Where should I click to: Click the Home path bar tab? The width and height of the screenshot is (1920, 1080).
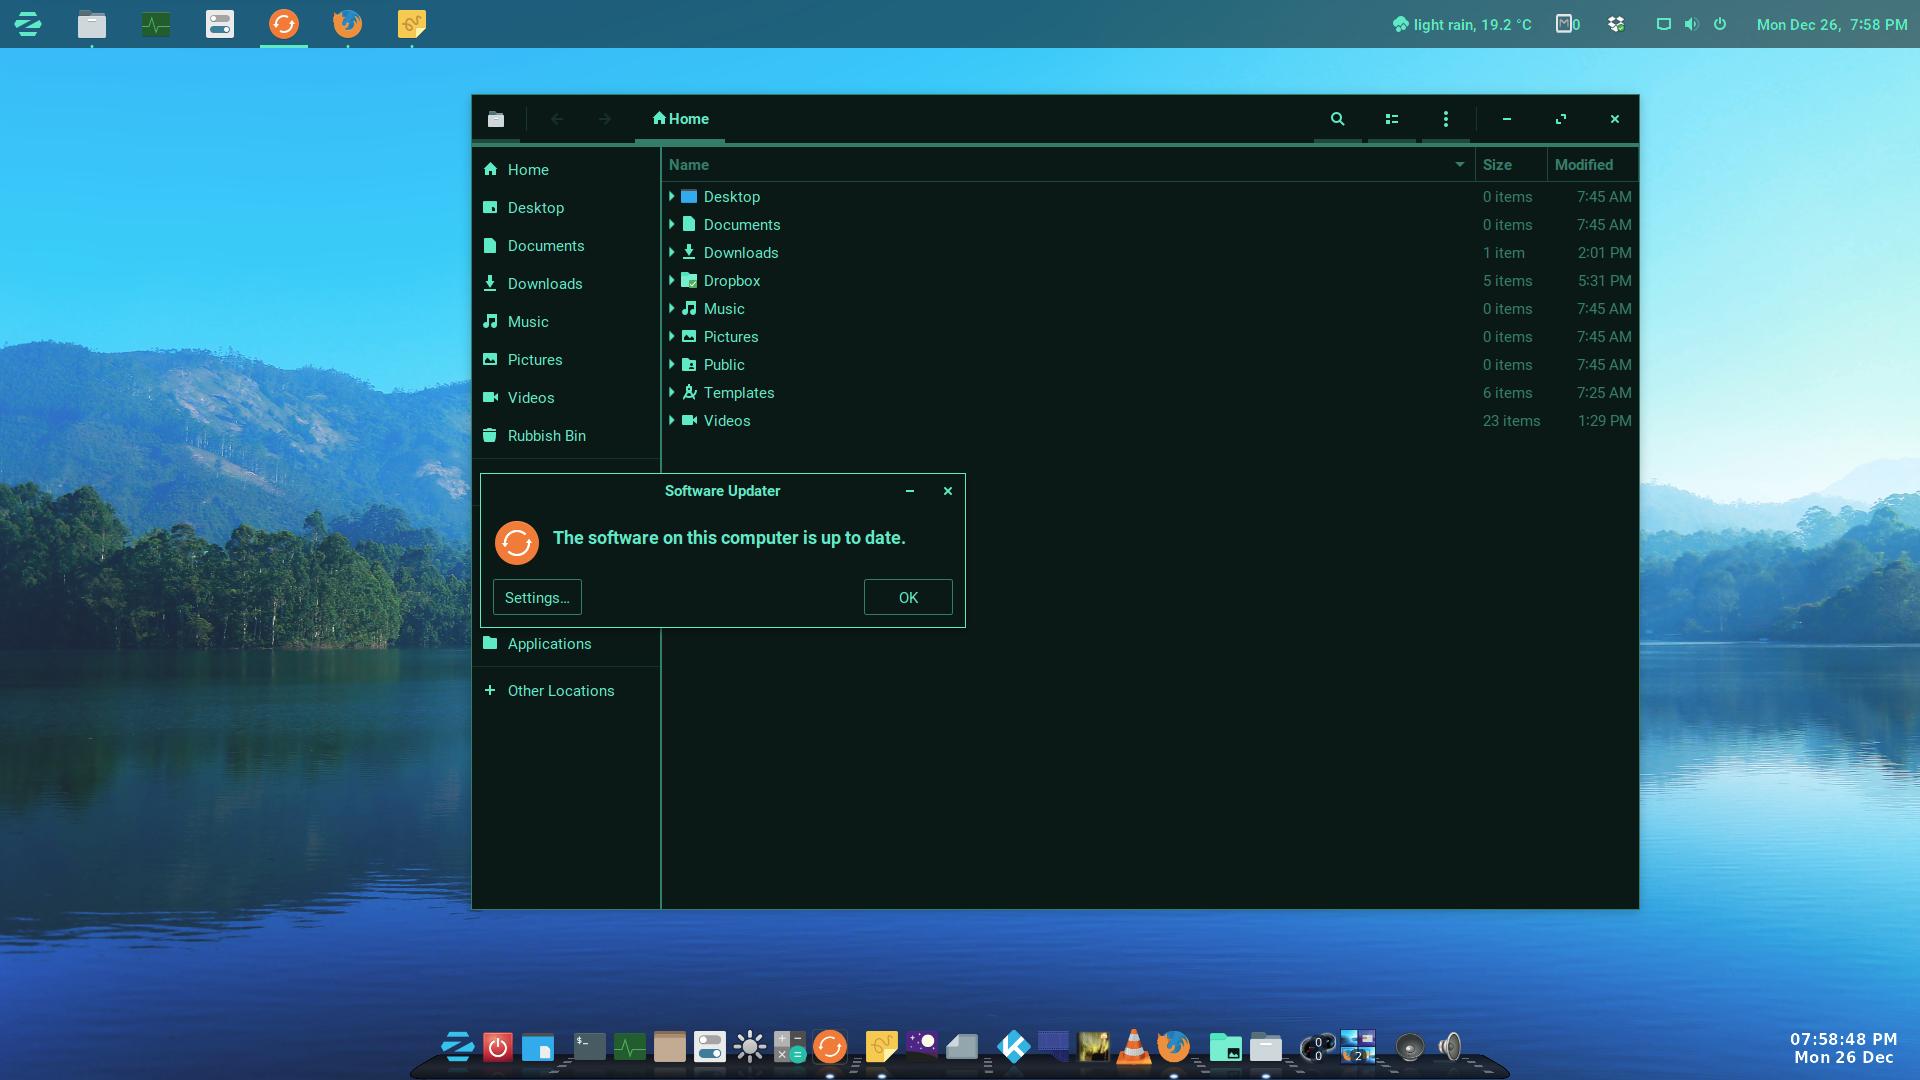click(x=680, y=119)
